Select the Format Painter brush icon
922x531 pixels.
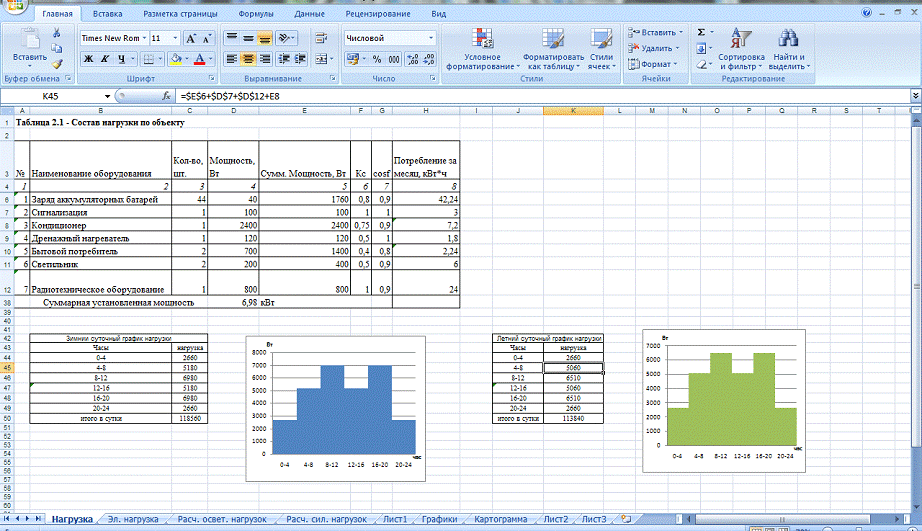pos(57,62)
